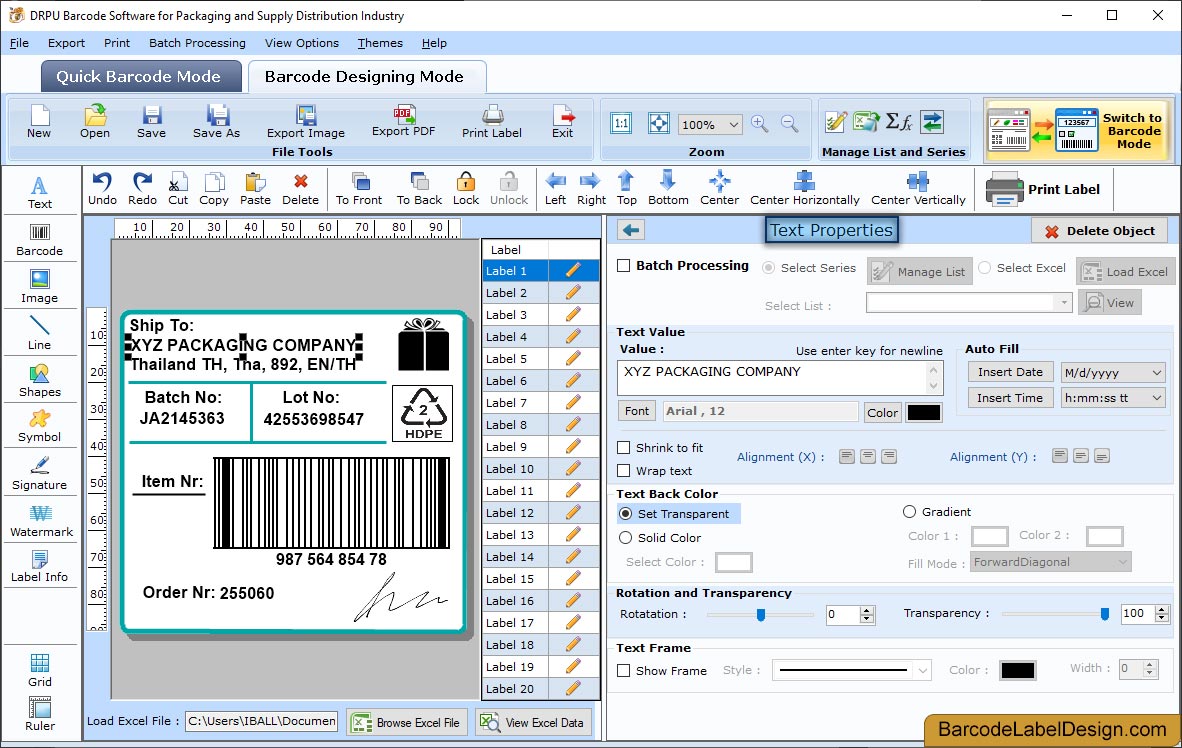Select the Watermark tool
The width and height of the screenshot is (1182, 748).
click(41, 521)
